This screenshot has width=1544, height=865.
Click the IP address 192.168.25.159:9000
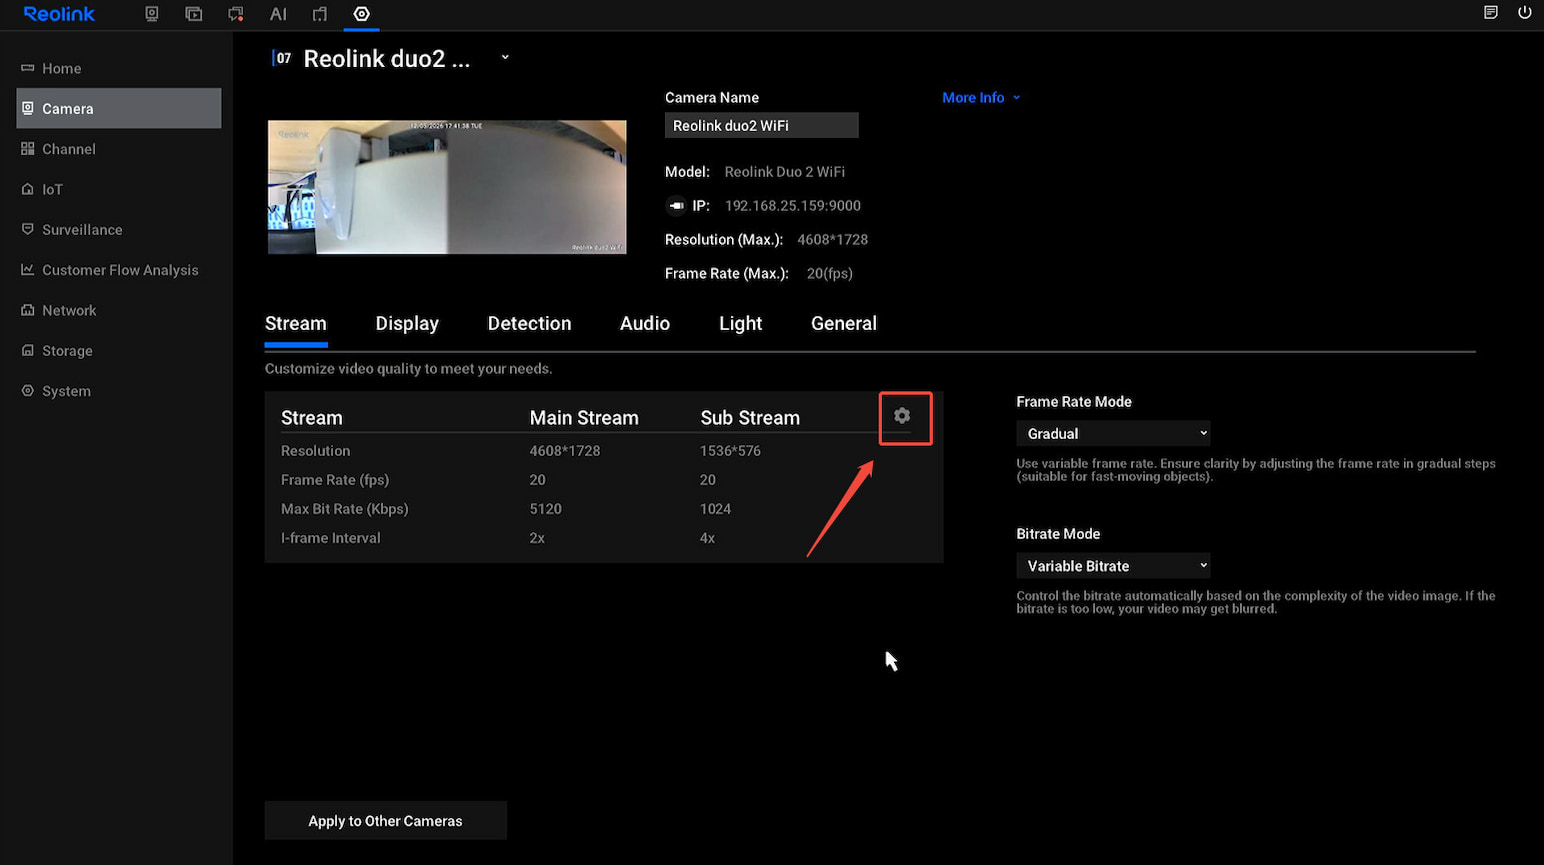click(x=793, y=206)
